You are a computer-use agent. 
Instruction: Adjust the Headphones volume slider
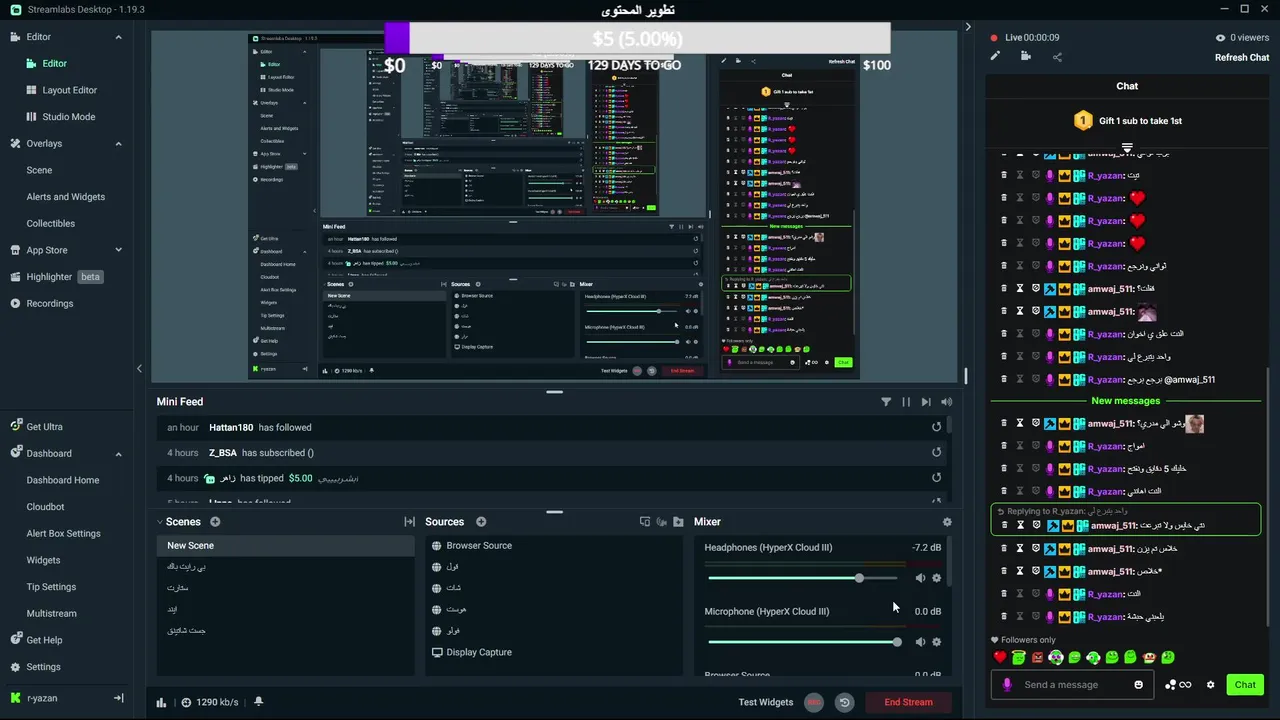point(803,578)
